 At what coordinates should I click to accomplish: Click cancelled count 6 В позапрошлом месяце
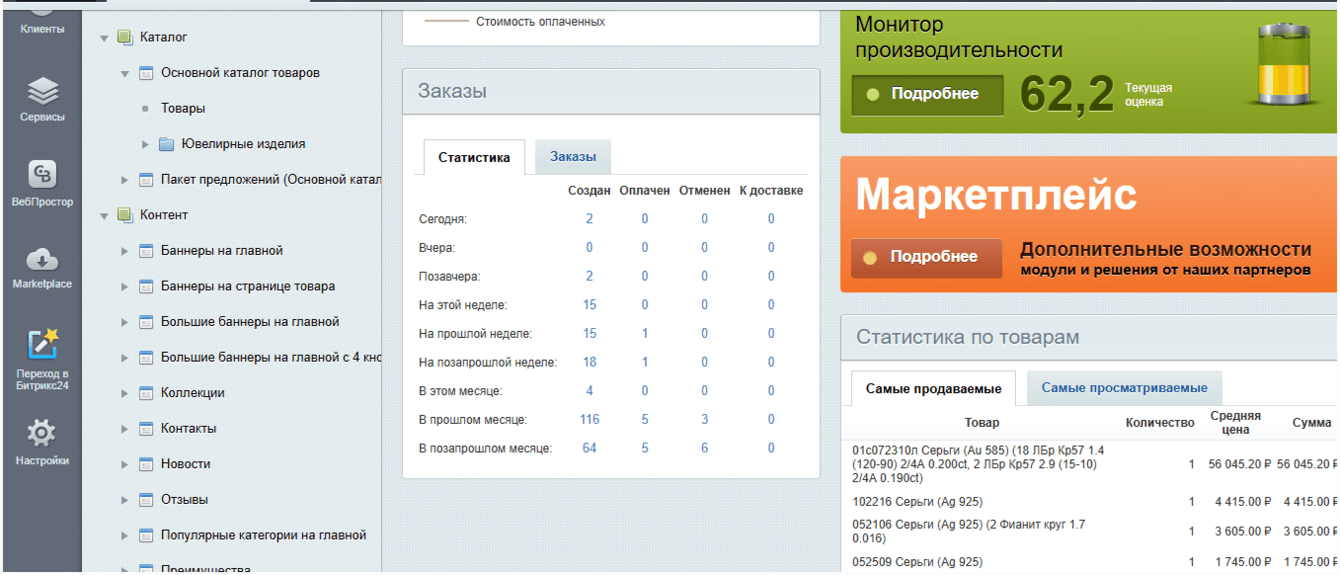point(704,448)
